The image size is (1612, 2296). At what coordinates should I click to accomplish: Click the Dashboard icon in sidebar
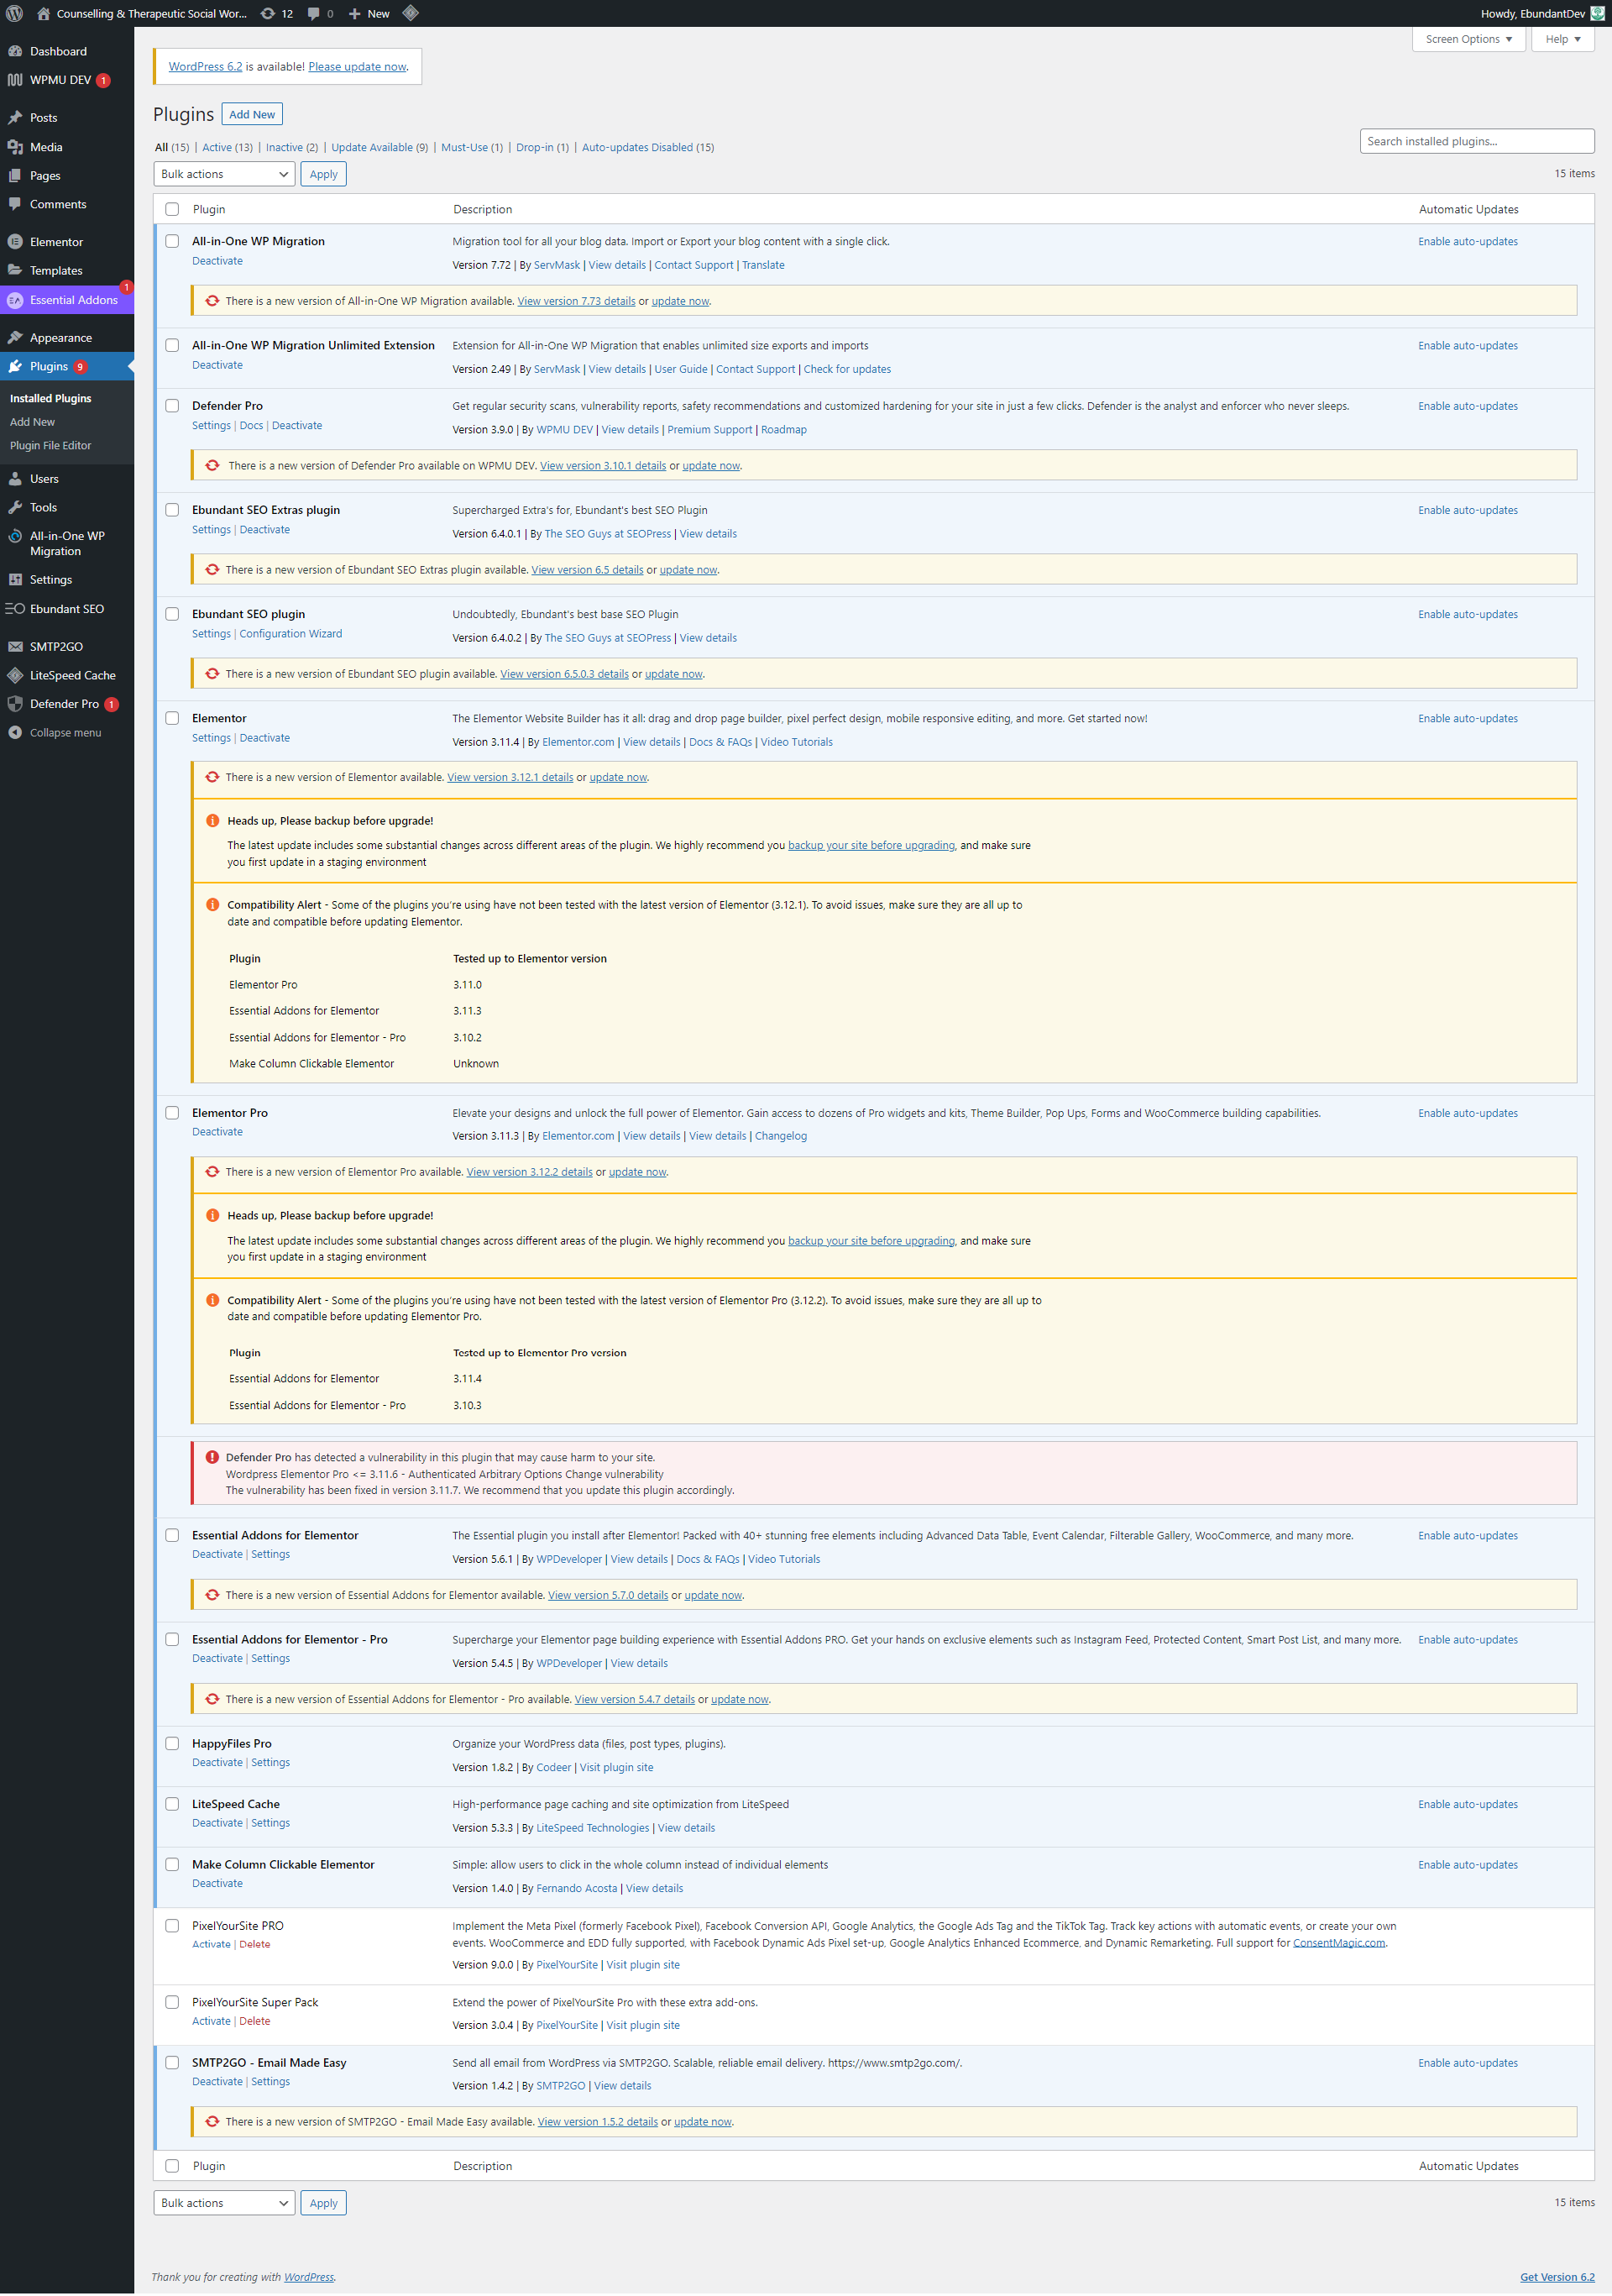15,51
